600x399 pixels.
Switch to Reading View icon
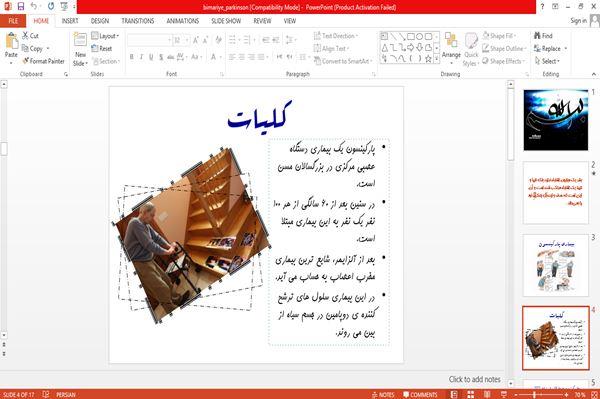[487, 394]
